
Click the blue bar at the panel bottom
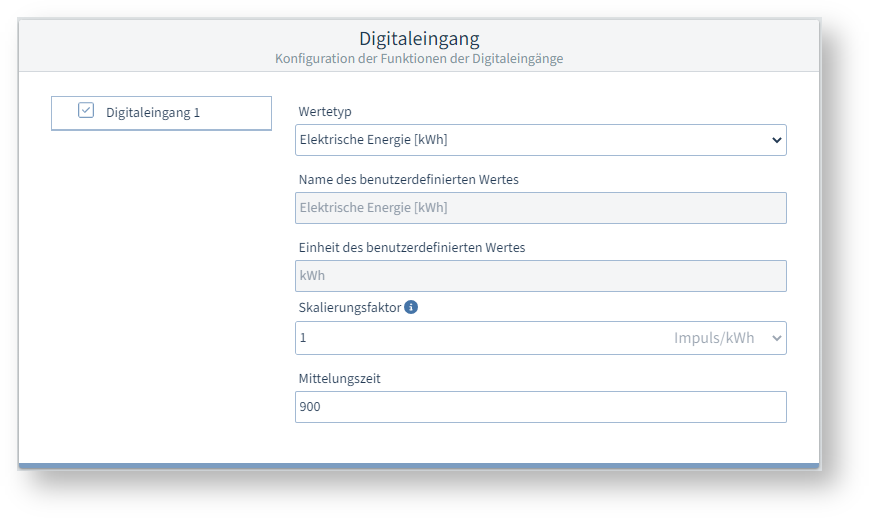coord(419,465)
